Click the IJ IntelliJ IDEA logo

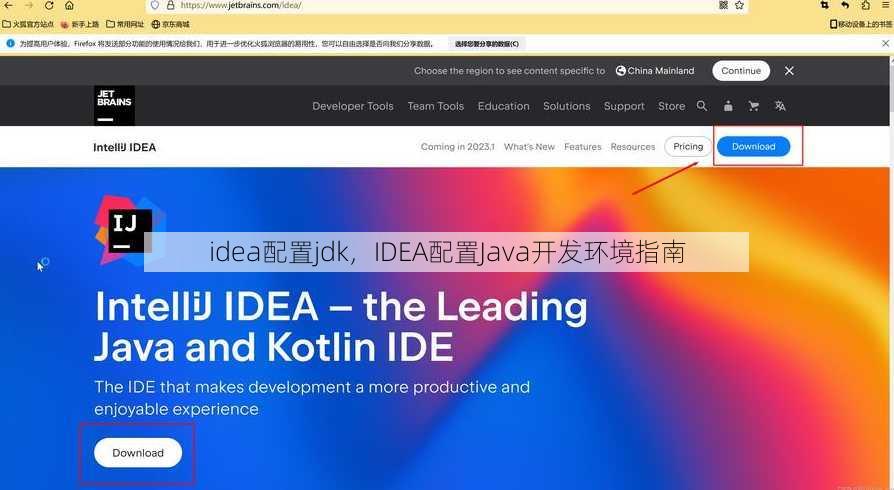pos(130,230)
